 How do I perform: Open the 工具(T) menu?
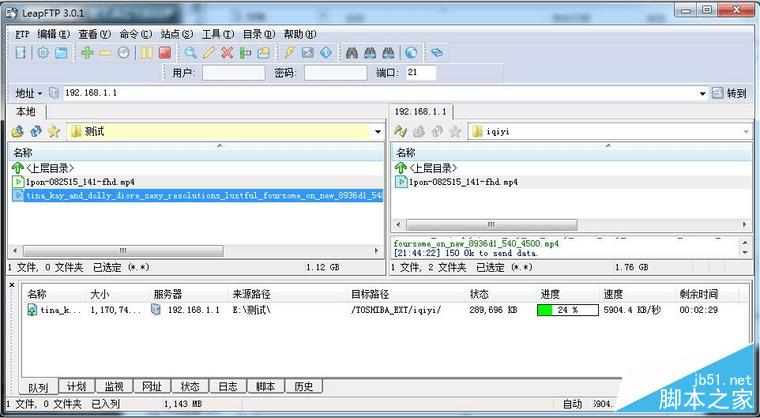218,34
